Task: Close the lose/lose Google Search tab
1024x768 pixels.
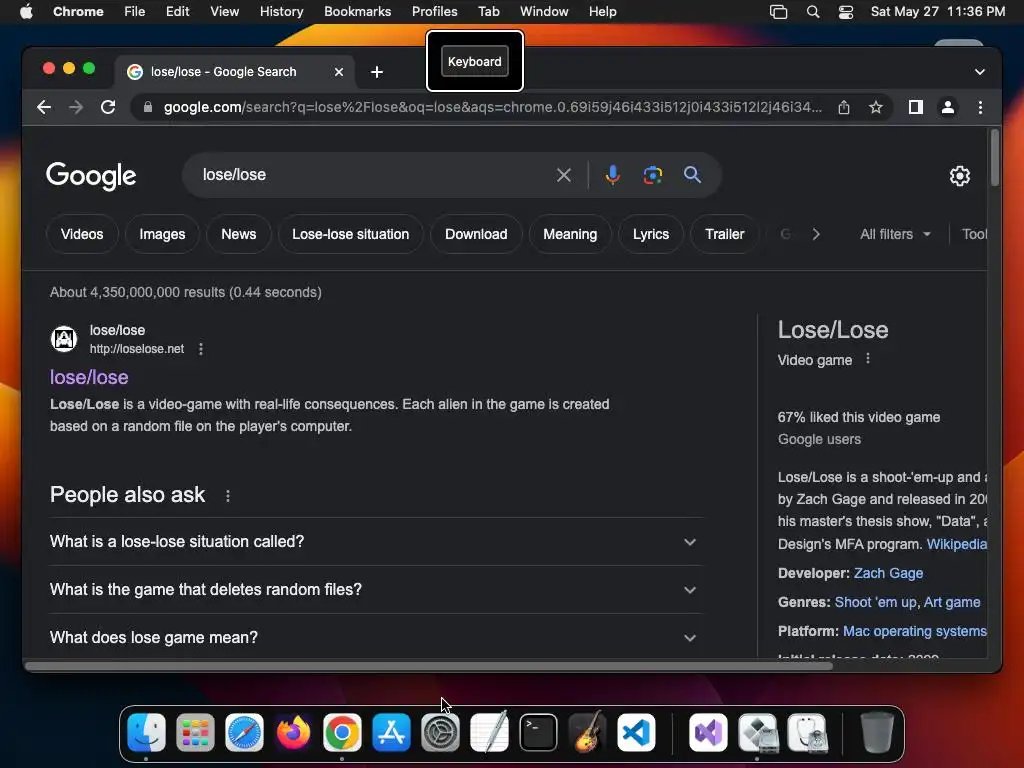Action: coord(339,72)
